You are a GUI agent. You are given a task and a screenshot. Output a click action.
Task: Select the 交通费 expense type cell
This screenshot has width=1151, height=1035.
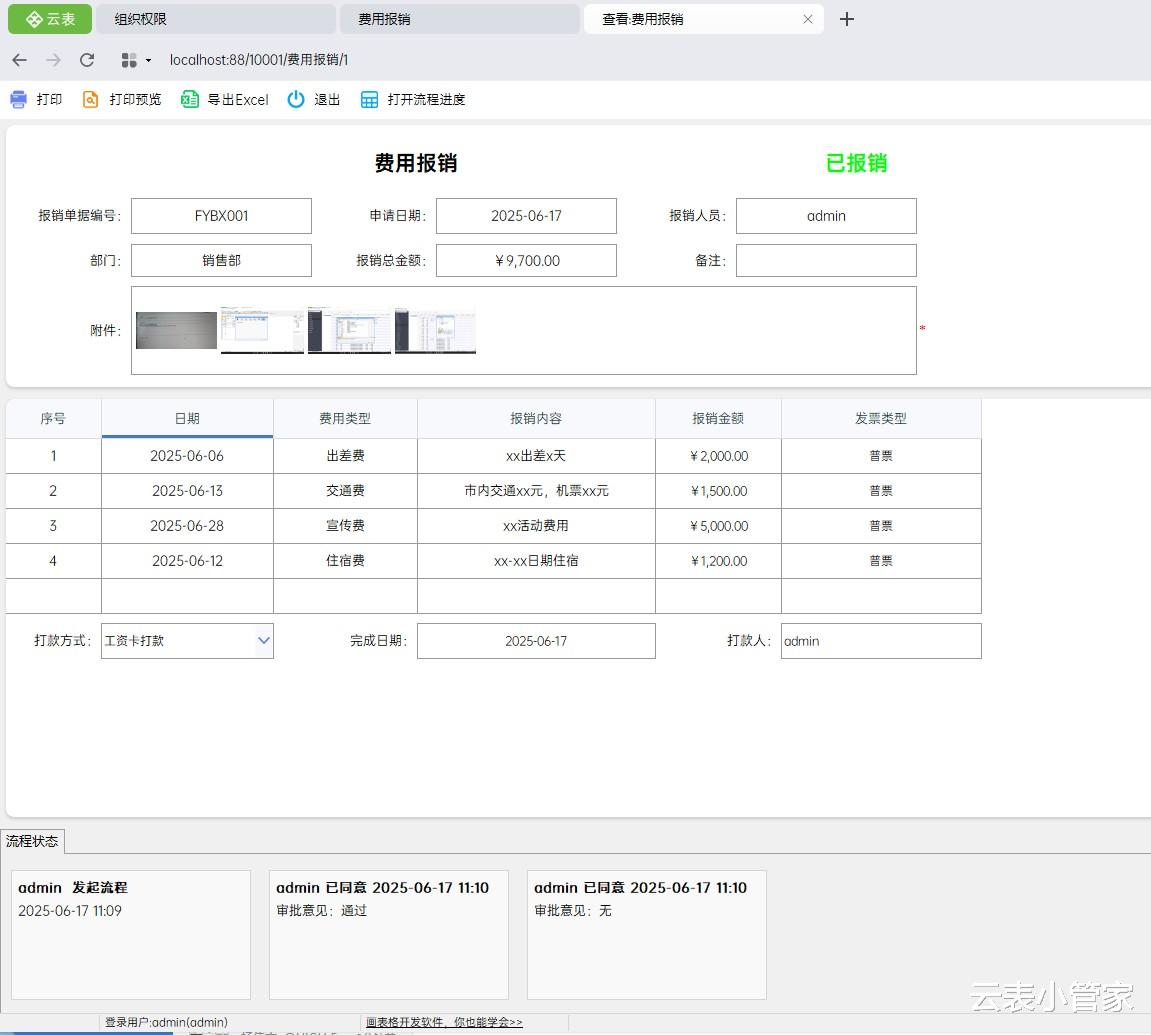[x=345, y=491]
